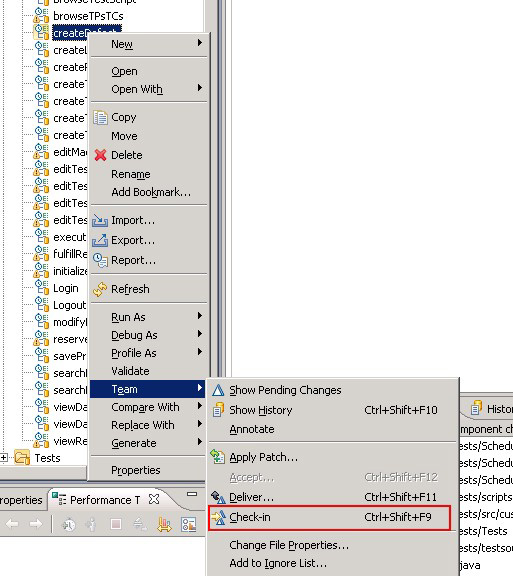Click the Deliver icon in submenu

coord(218,497)
